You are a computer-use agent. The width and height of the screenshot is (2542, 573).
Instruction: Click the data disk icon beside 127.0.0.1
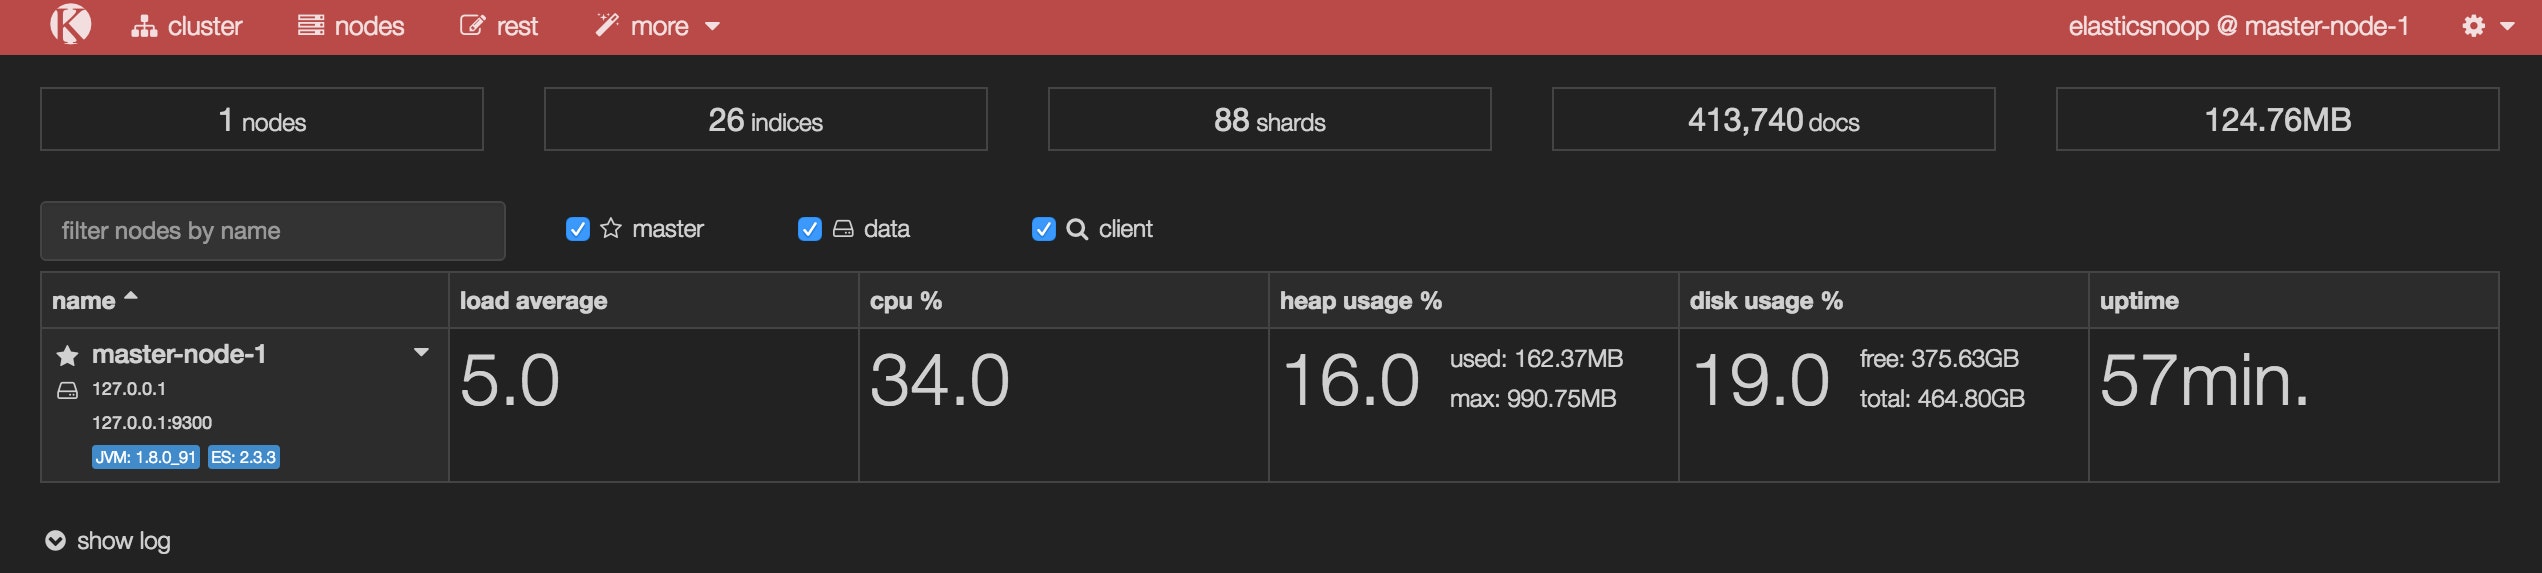[67, 390]
